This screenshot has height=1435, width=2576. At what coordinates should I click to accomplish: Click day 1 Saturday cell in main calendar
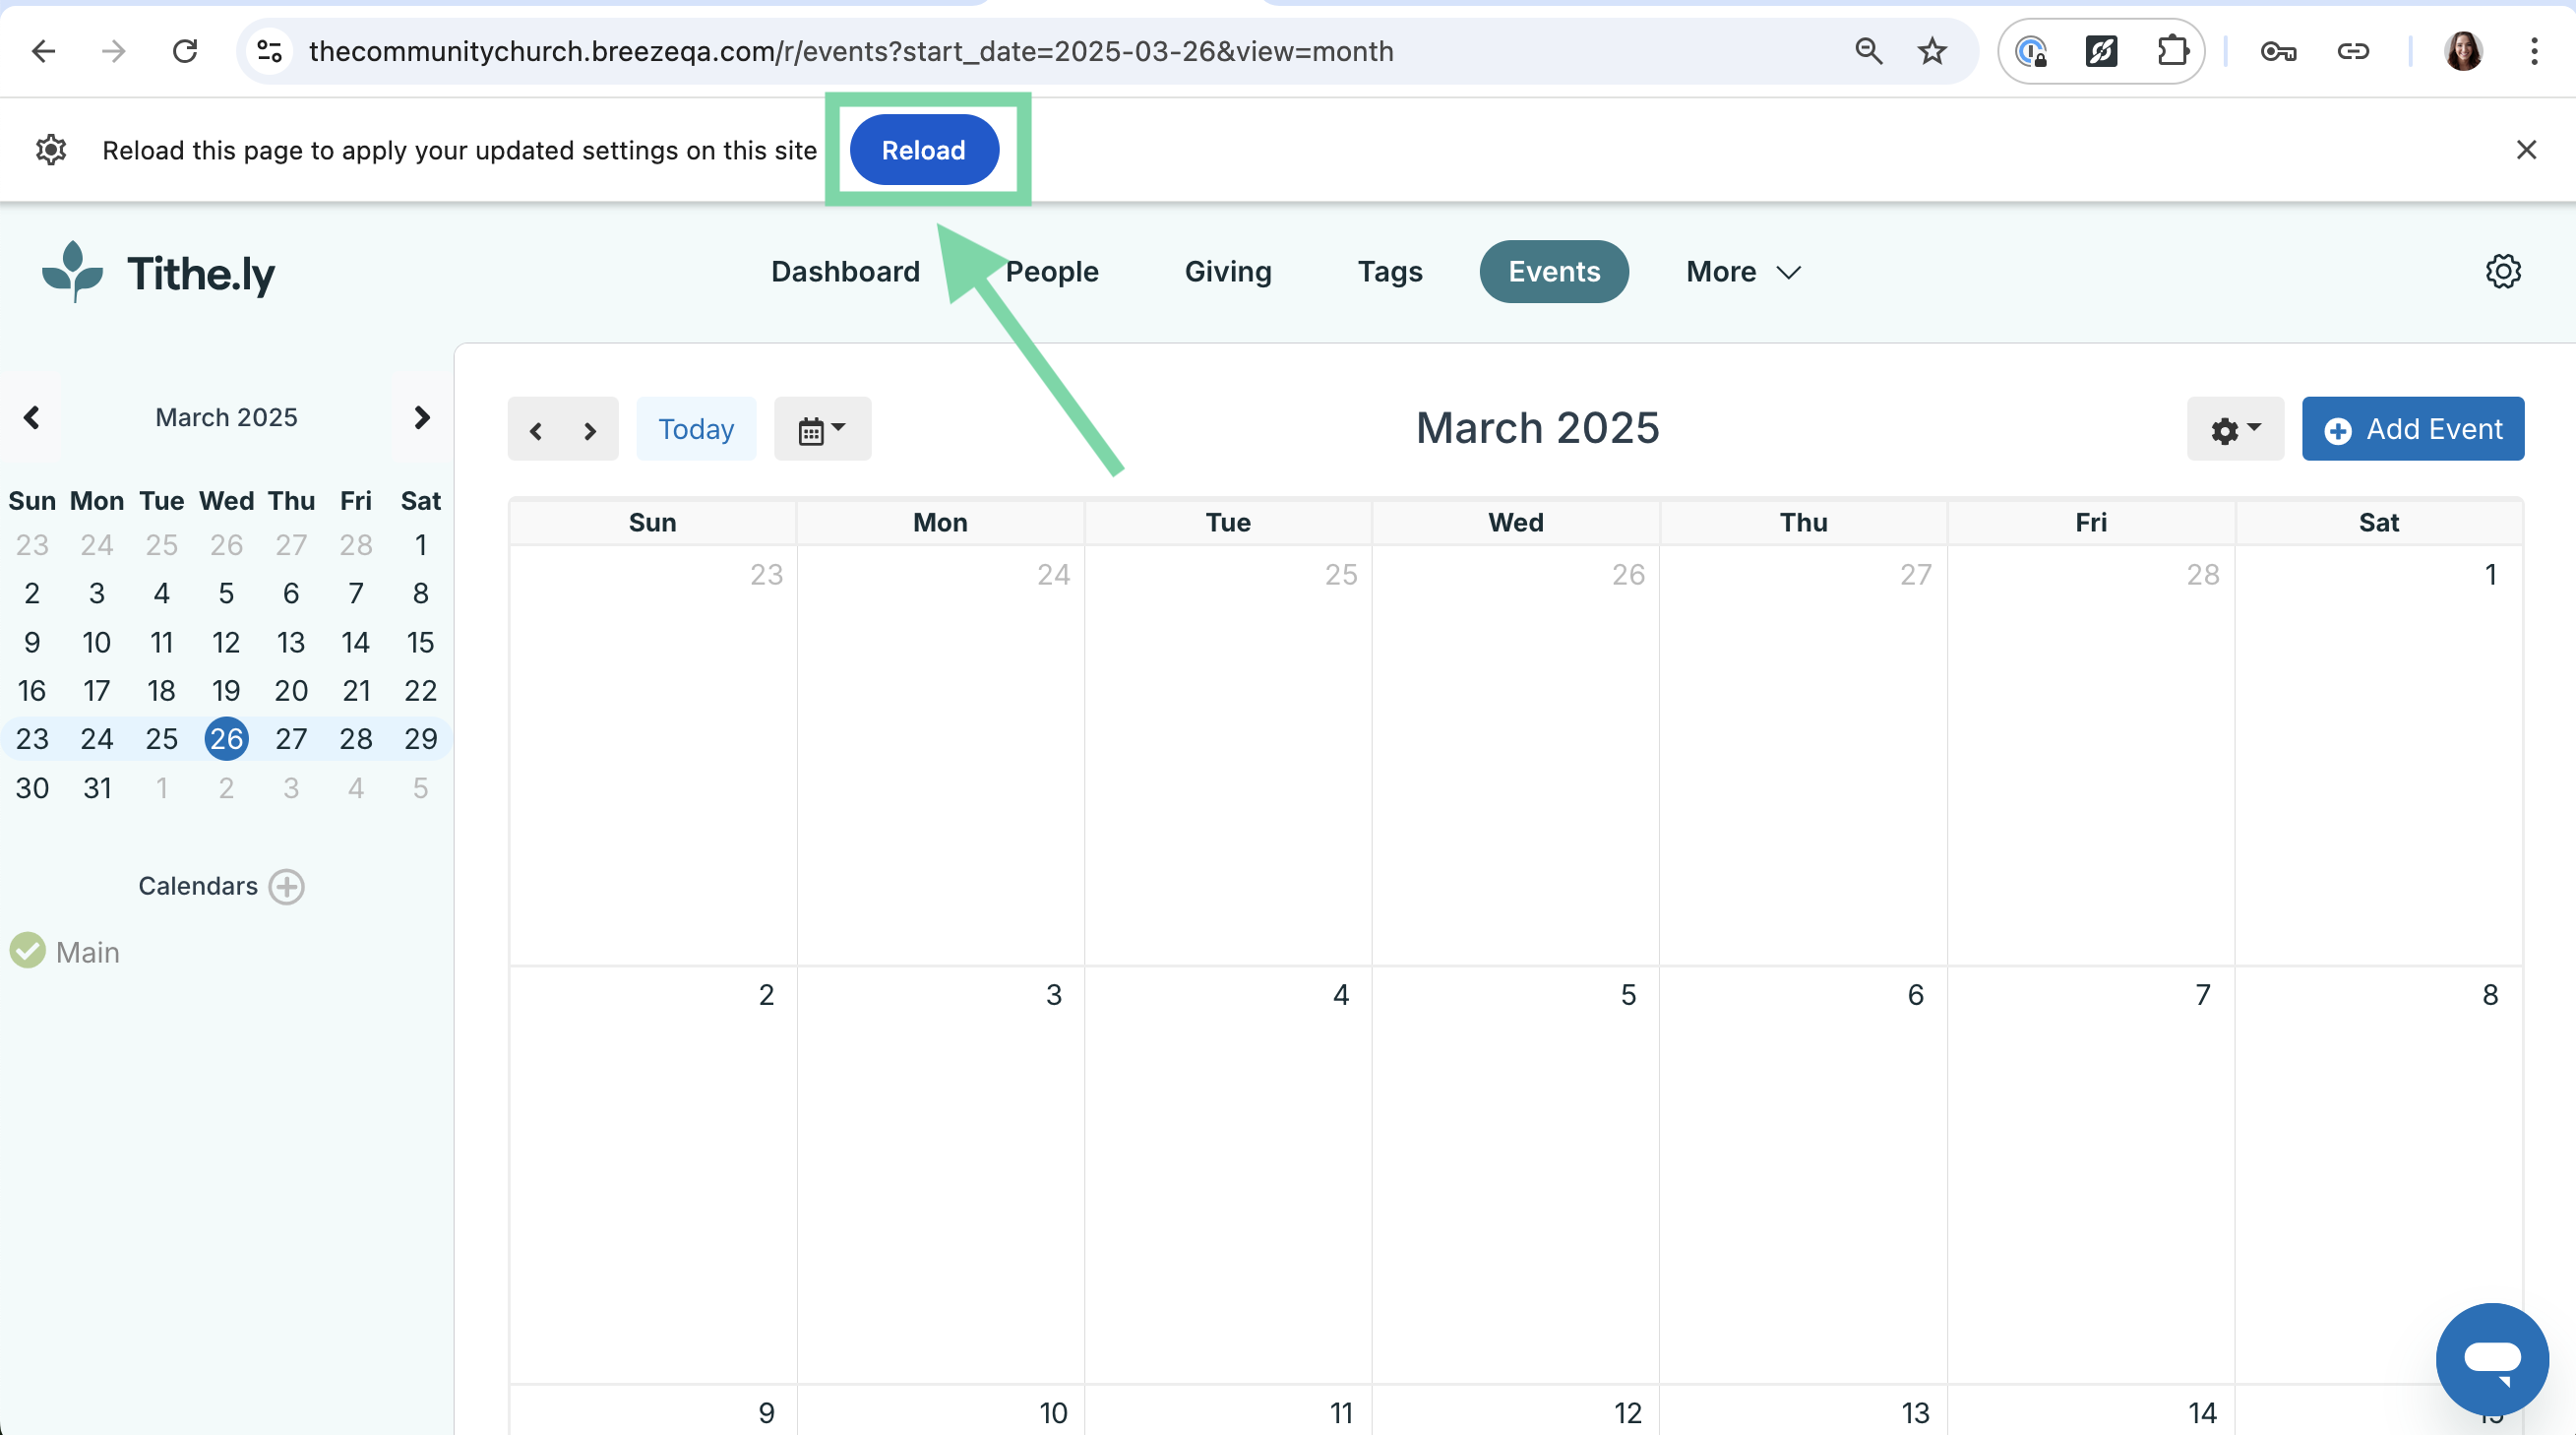[2379, 756]
